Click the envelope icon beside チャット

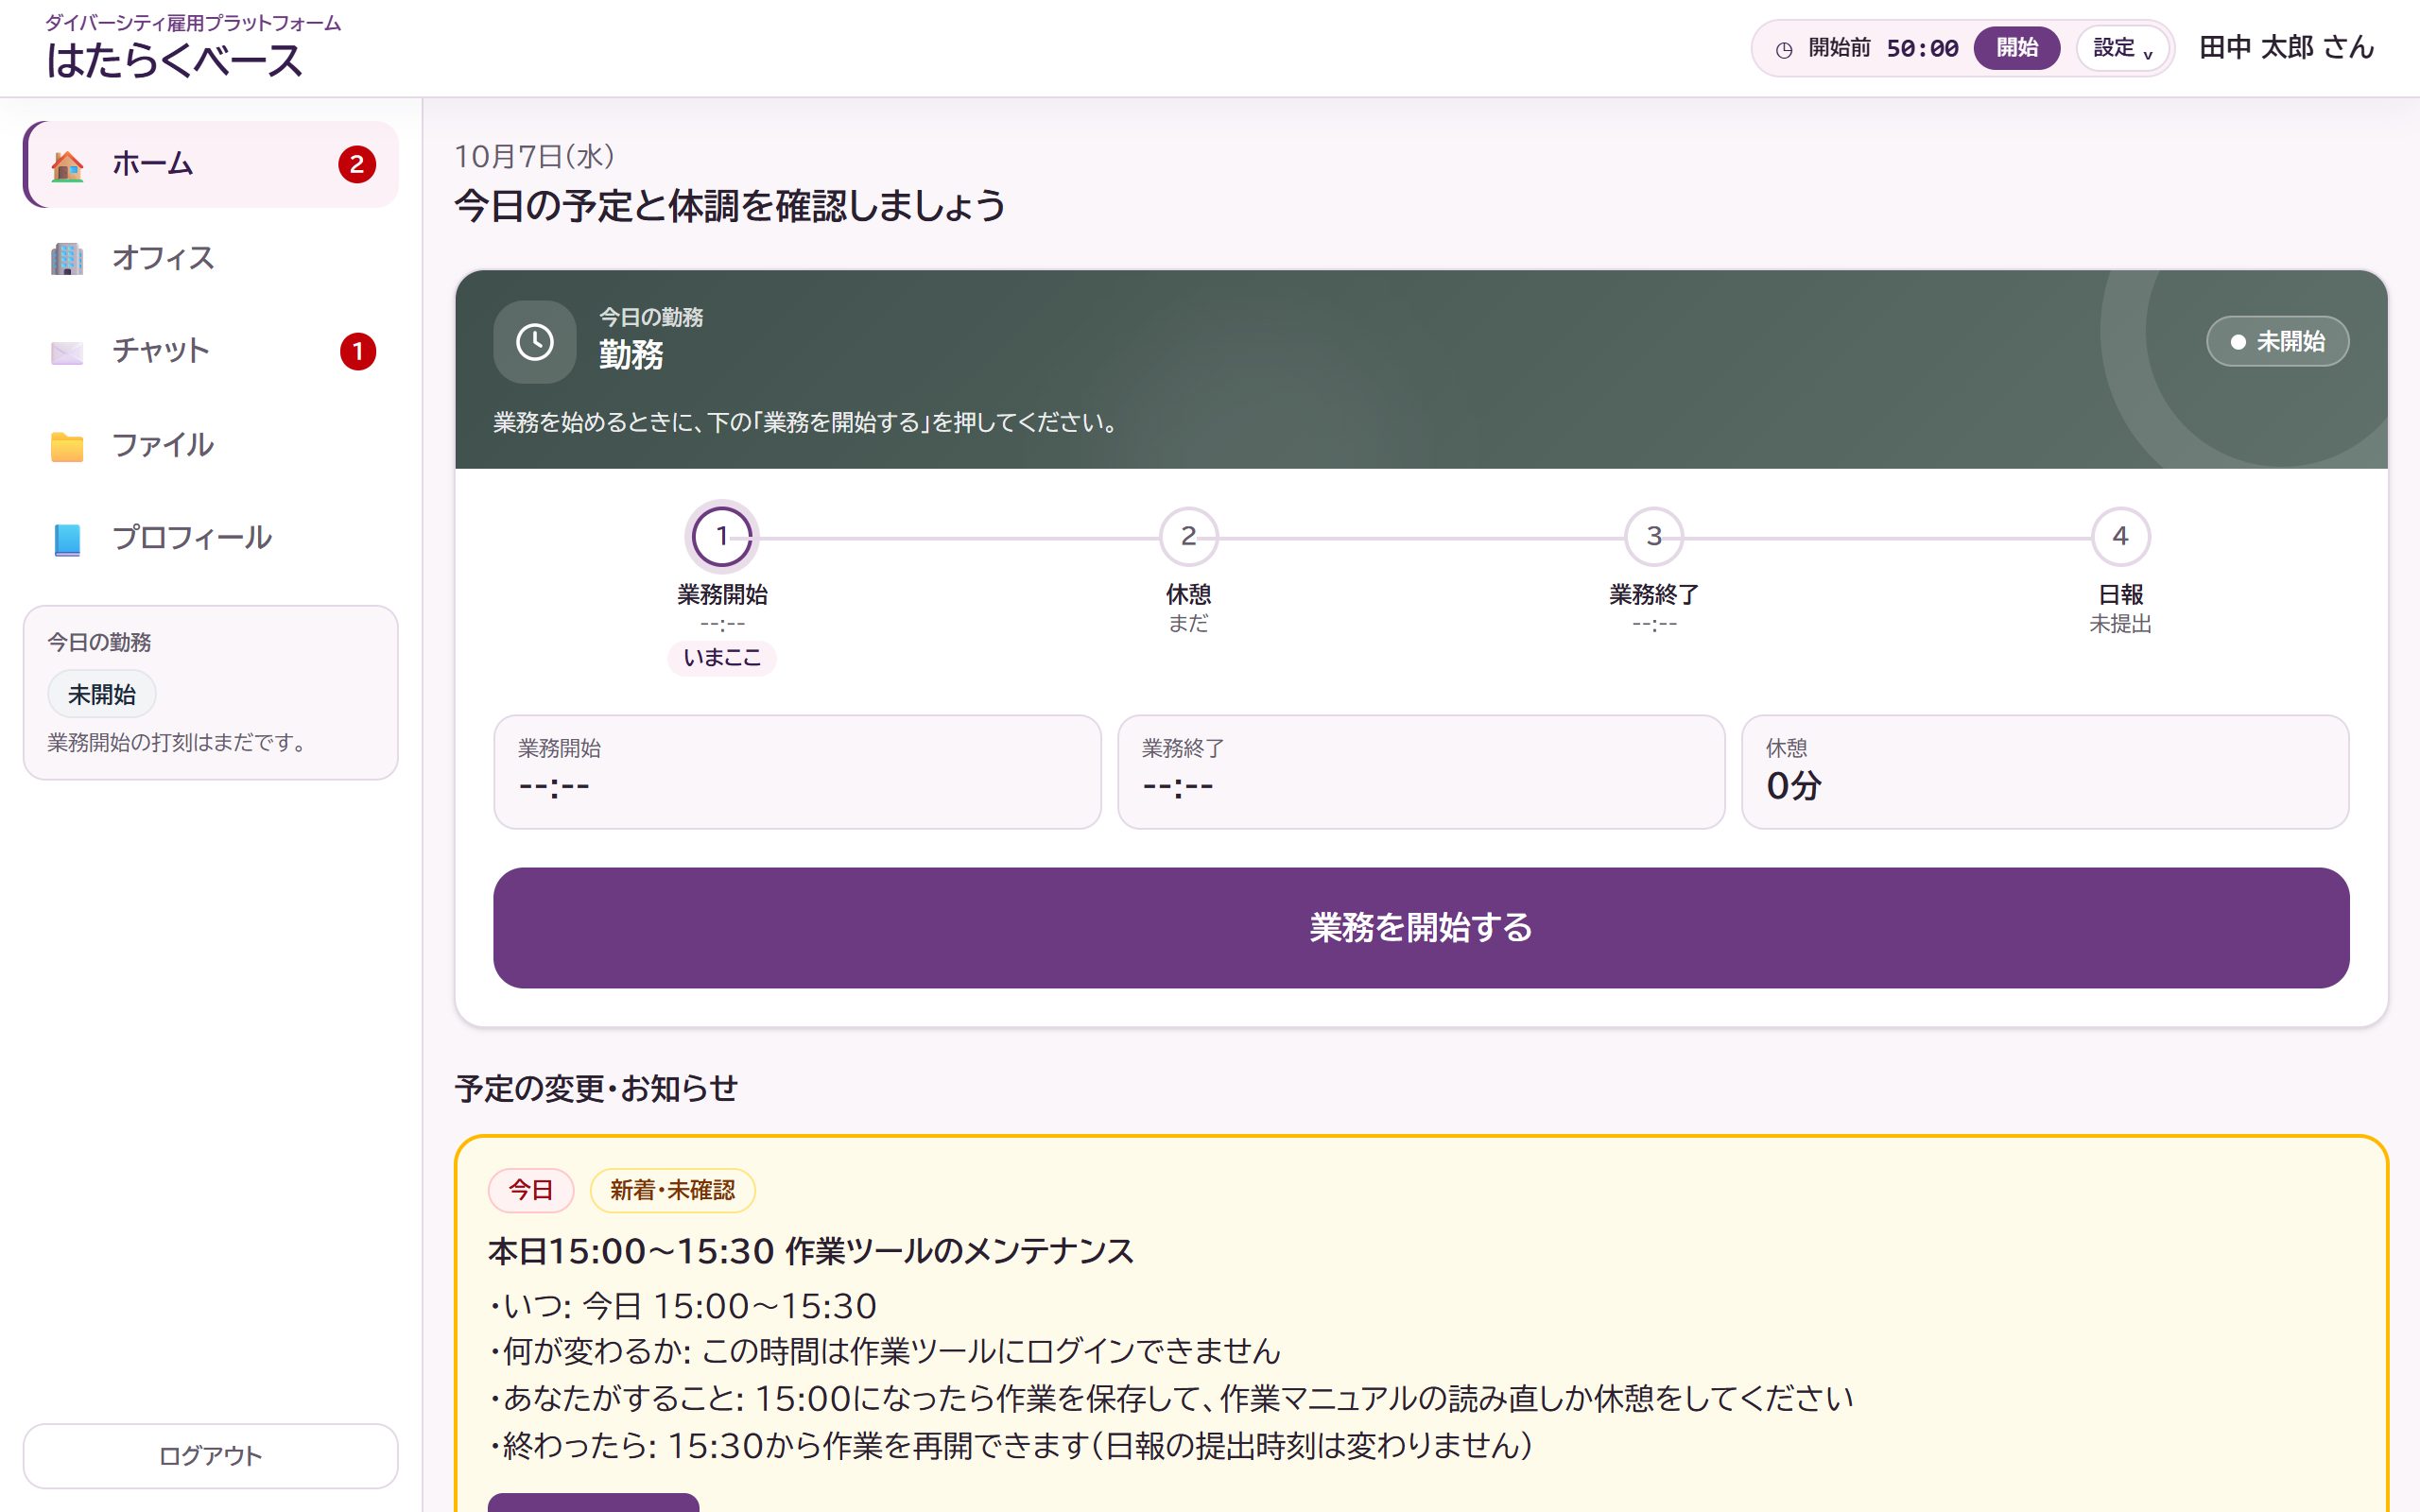pos(67,352)
